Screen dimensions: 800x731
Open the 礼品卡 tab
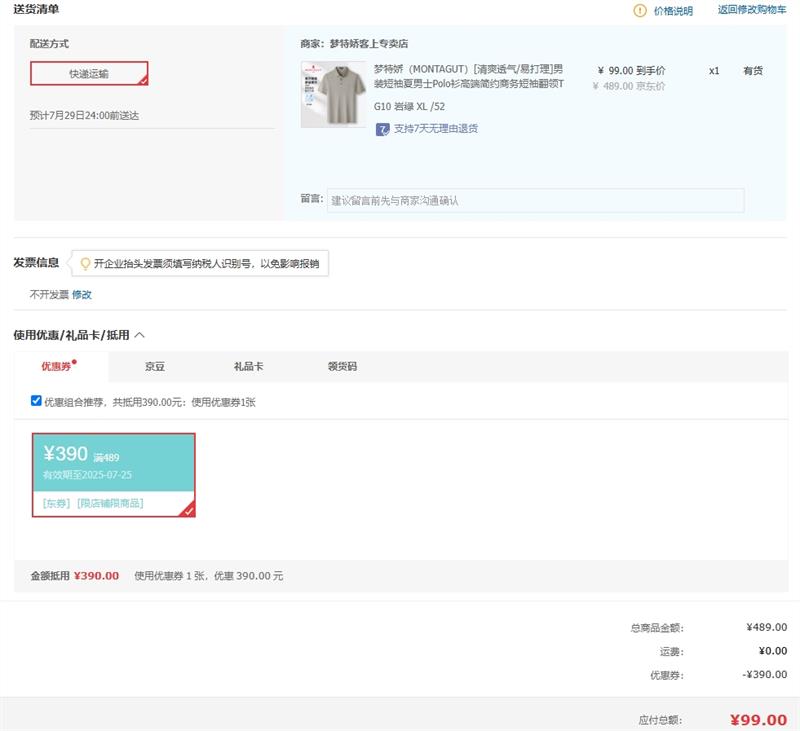point(248,367)
